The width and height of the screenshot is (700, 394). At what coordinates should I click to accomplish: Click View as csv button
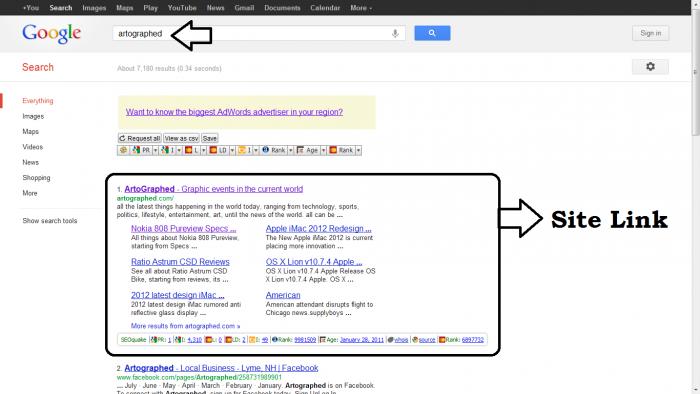181,138
